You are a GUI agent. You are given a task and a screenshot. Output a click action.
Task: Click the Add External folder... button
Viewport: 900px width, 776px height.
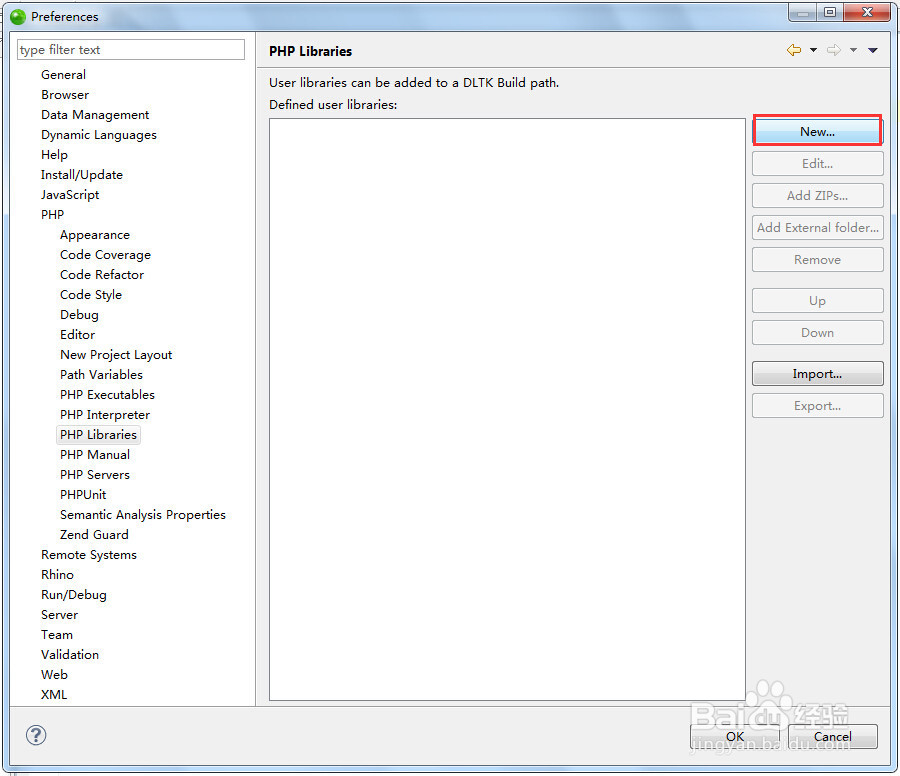point(817,228)
